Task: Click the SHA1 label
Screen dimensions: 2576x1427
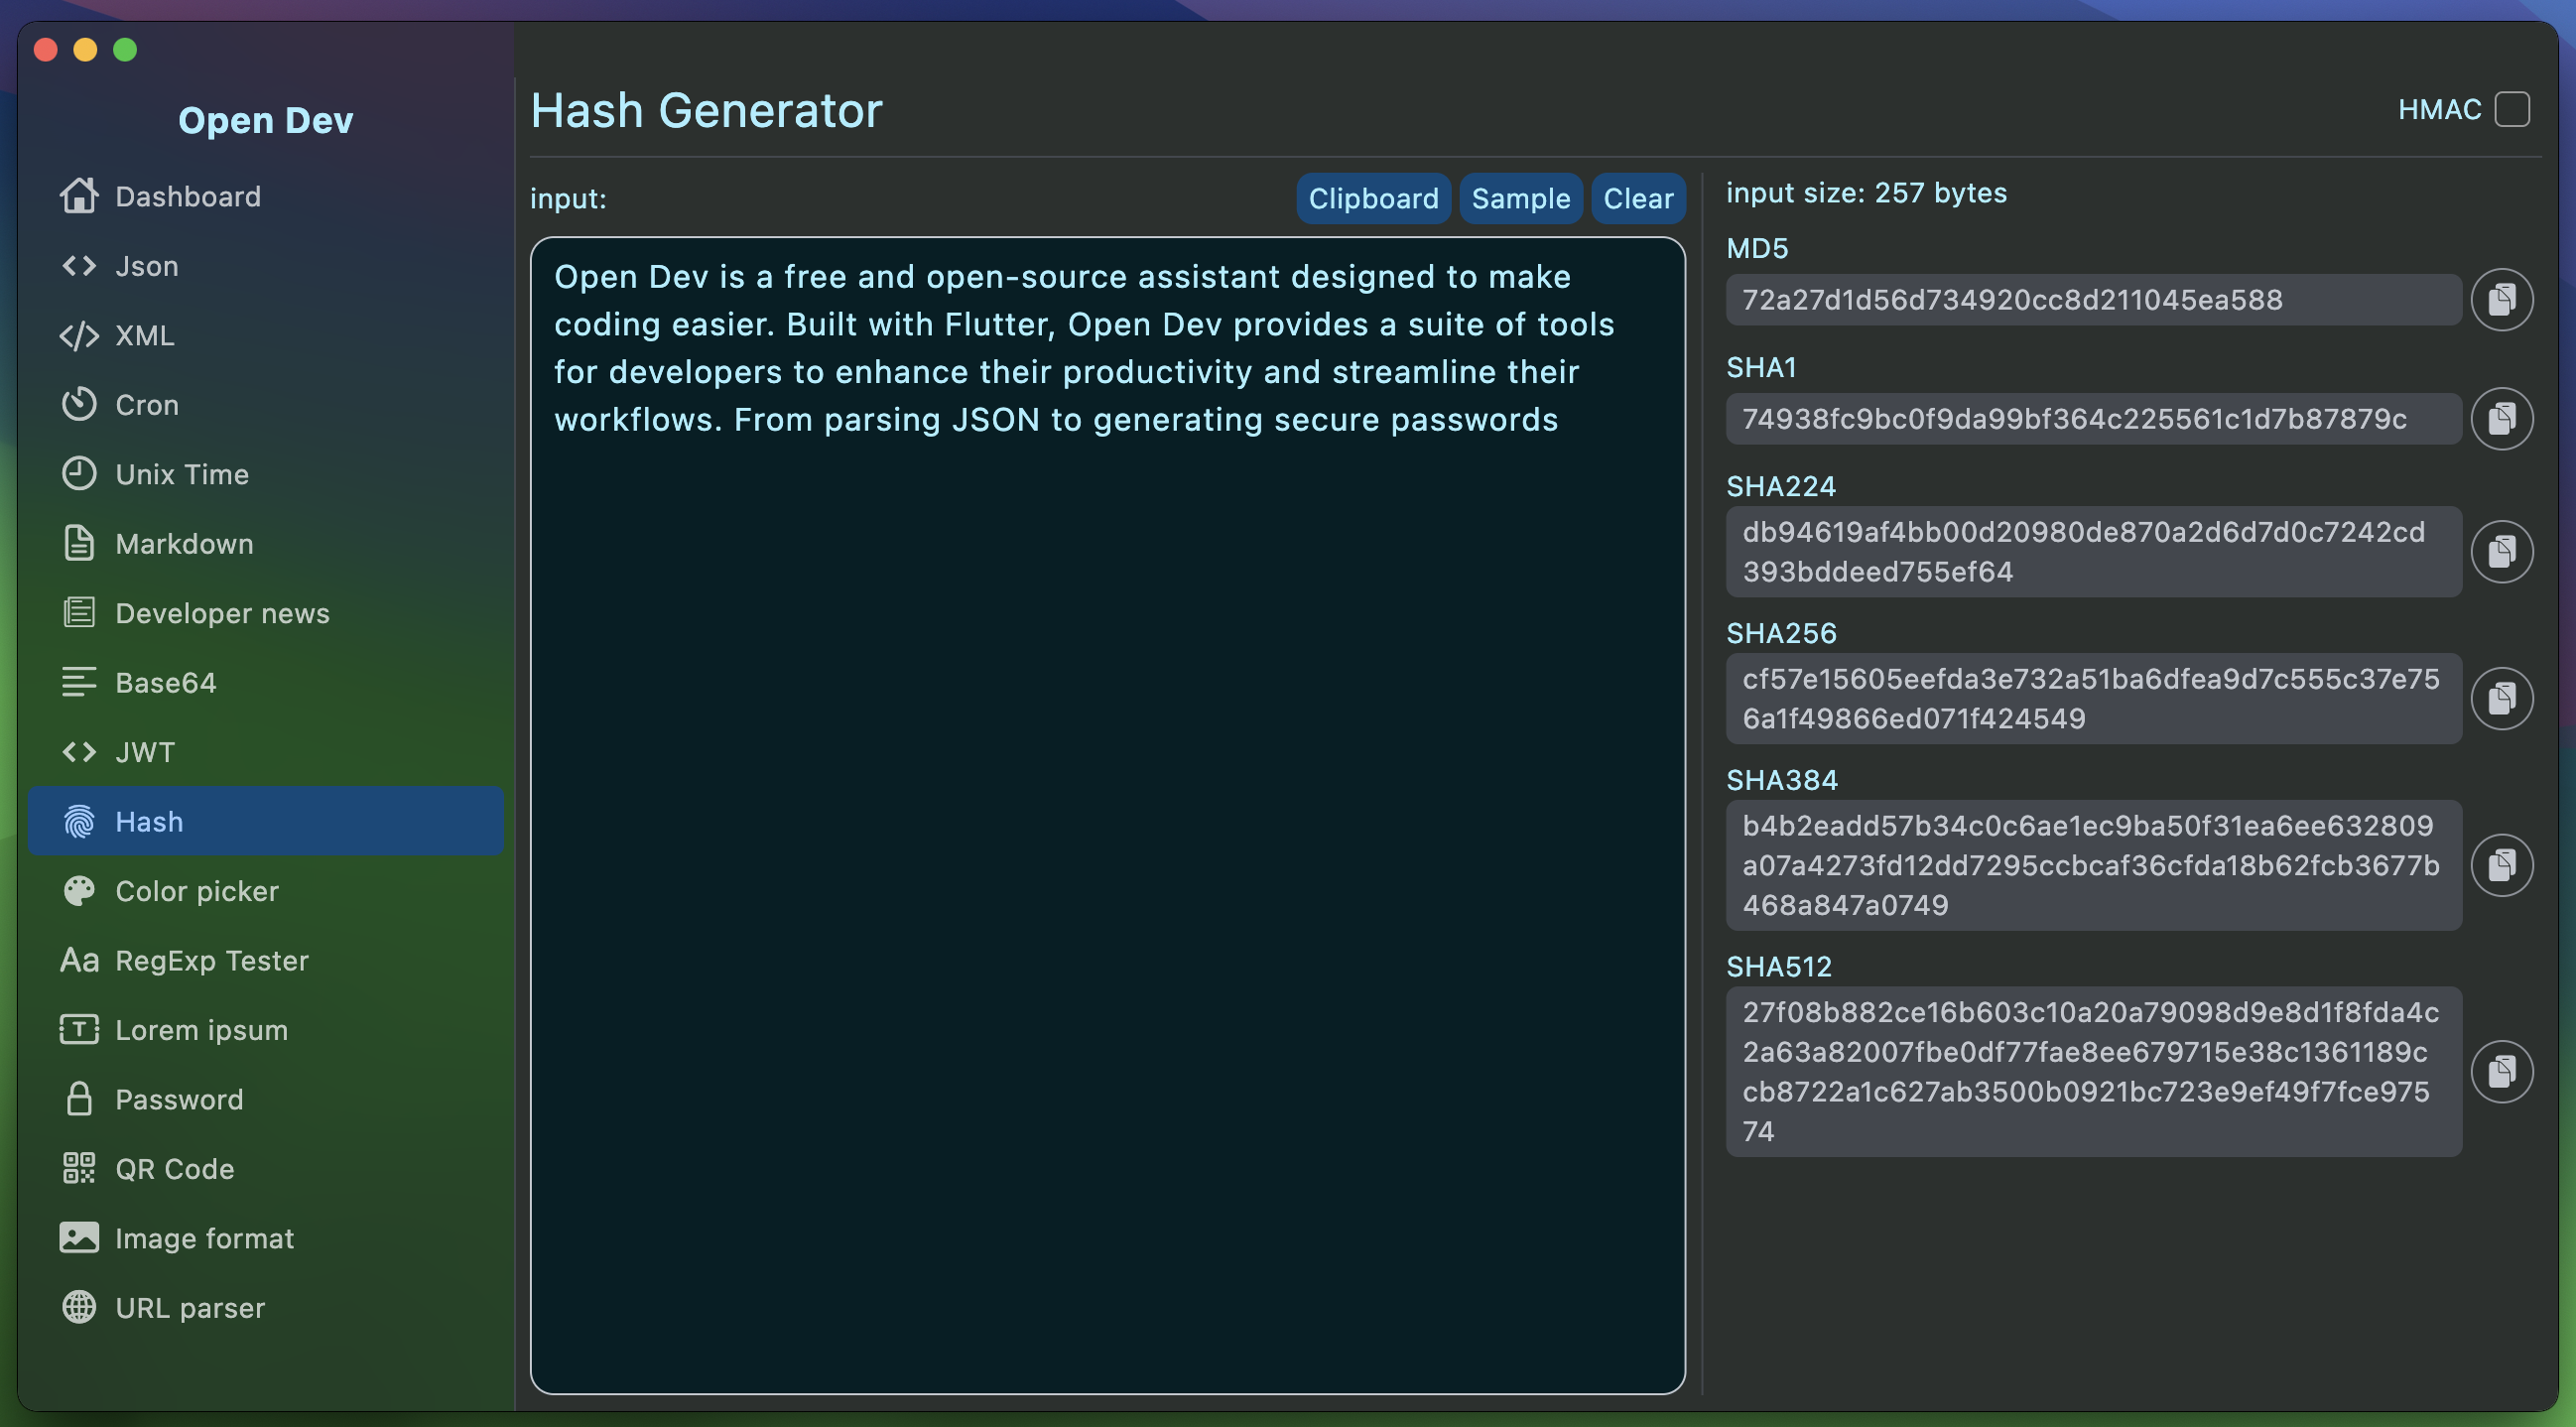Action: click(x=1761, y=368)
